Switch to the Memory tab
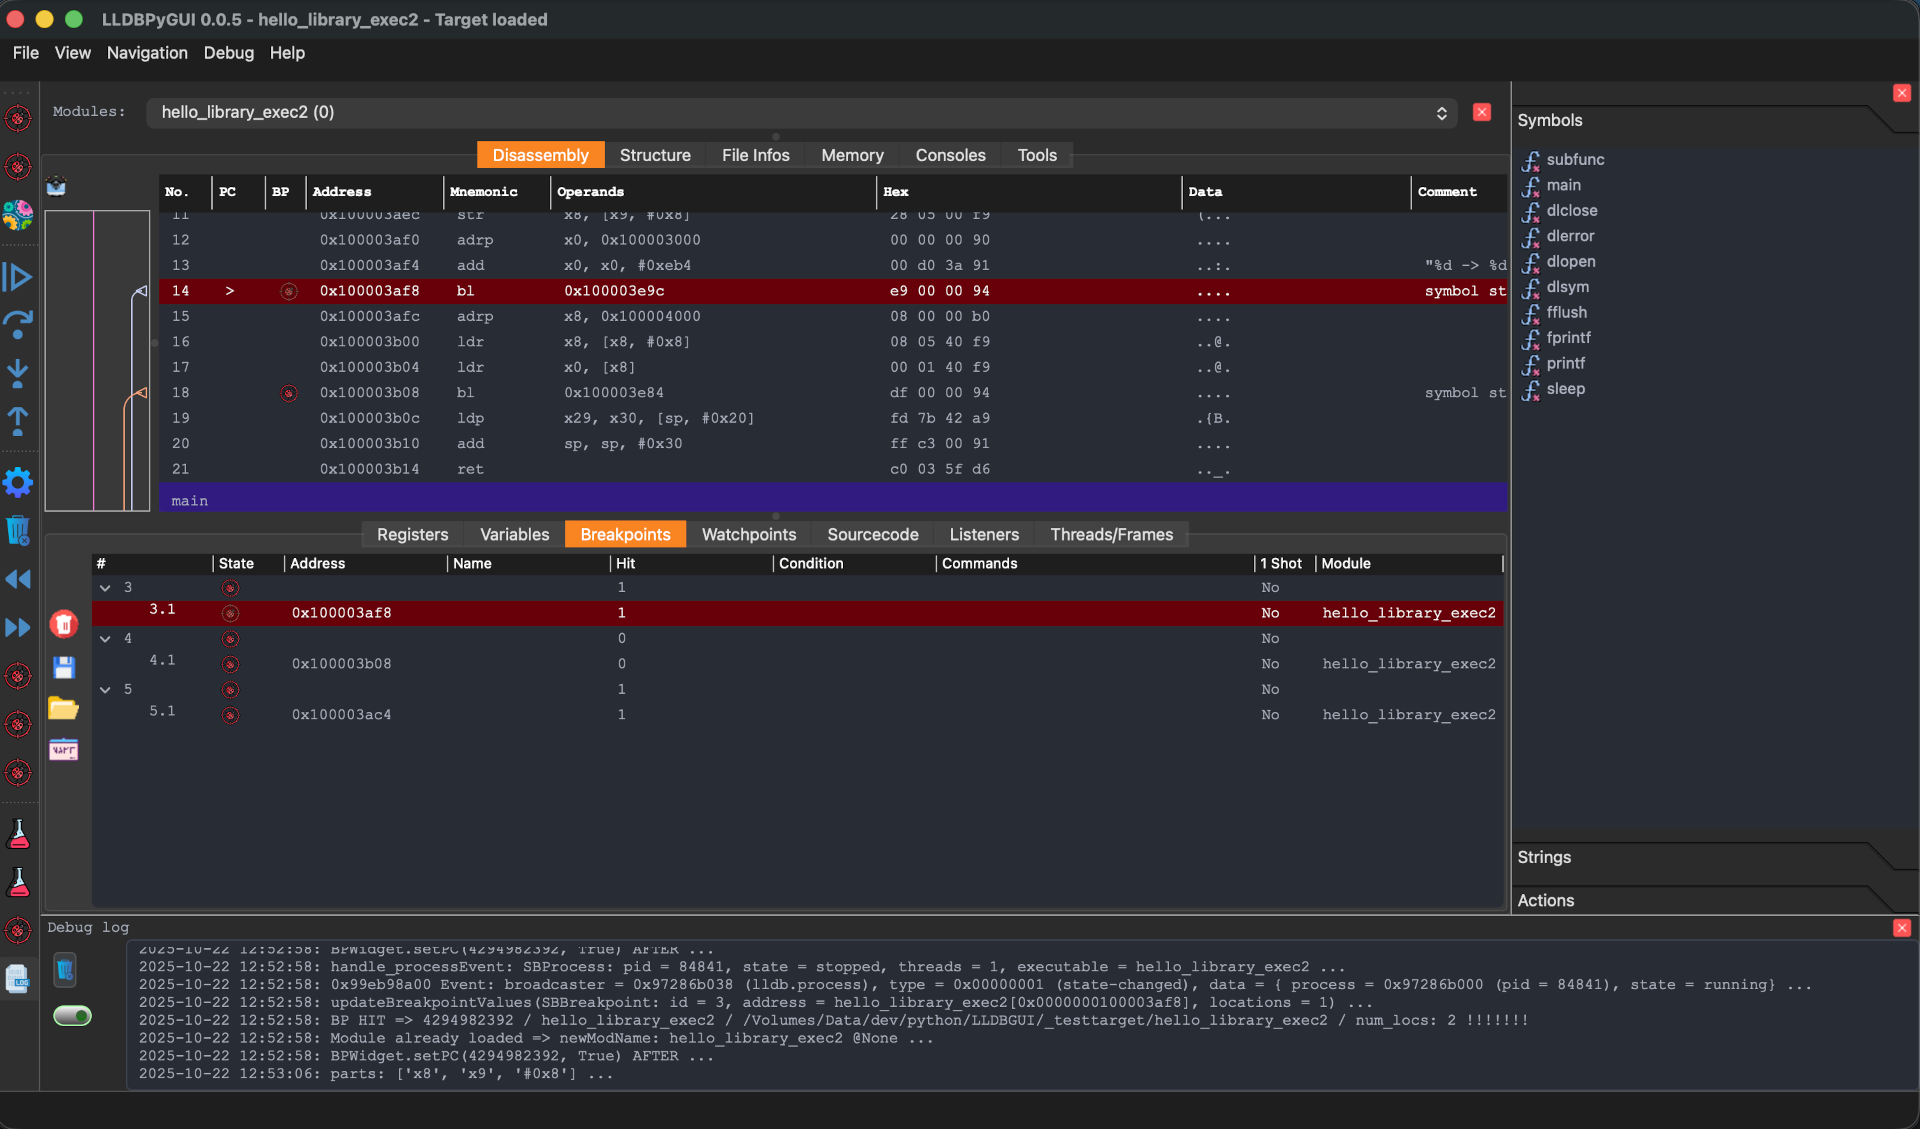Image resolution: width=1920 pixels, height=1129 pixels. point(852,155)
